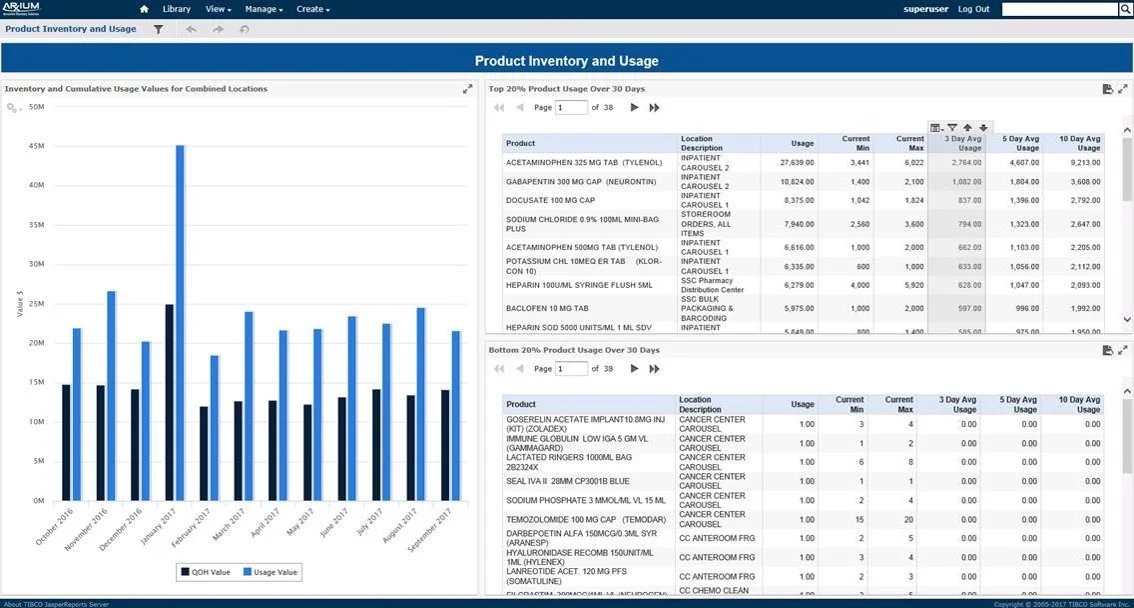
Task: Open the Library menu
Action: point(177,9)
